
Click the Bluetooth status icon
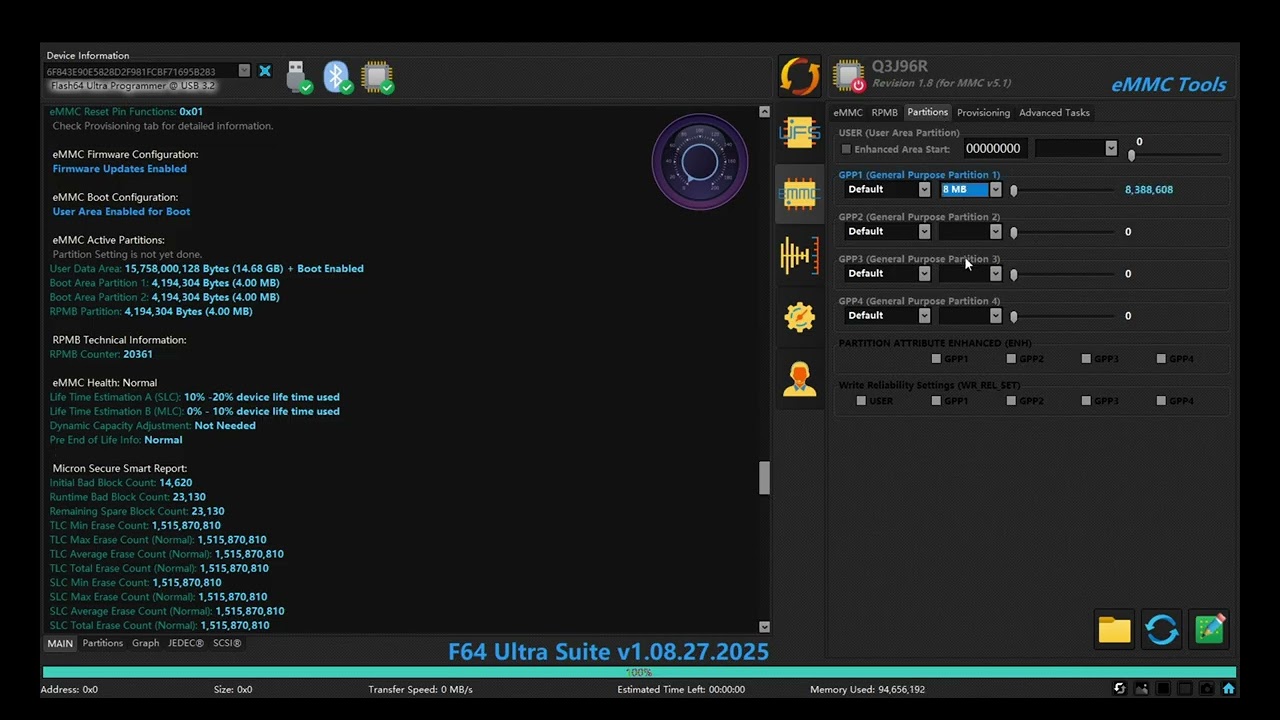click(x=338, y=77)
